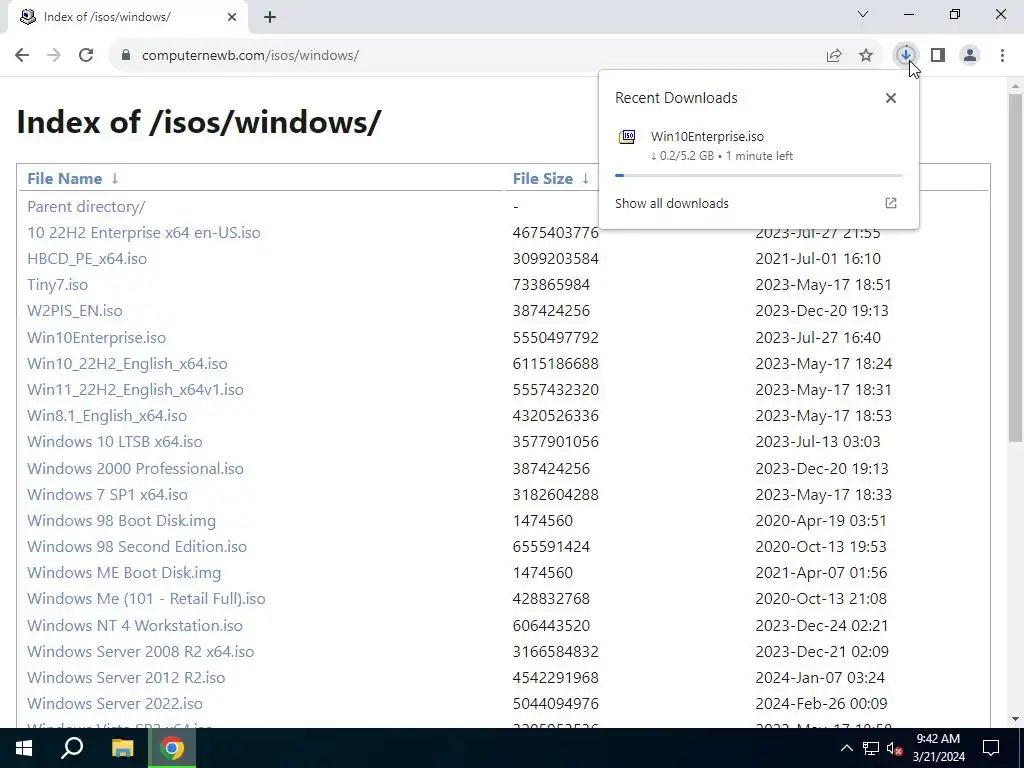The width and height of the screenshot is (1024, 768).
Task: Close the Recent Downloads popup
Action: click(891, 98)
